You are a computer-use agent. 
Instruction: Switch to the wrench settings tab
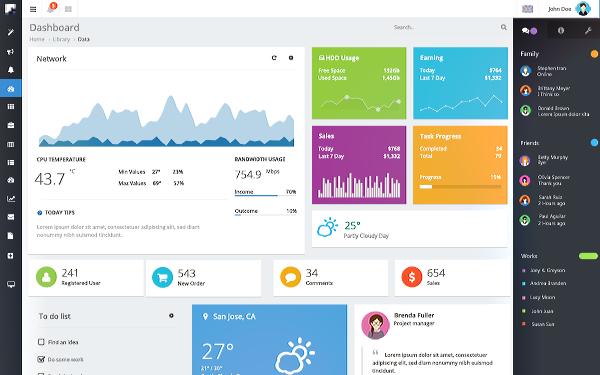click(588, 31)
